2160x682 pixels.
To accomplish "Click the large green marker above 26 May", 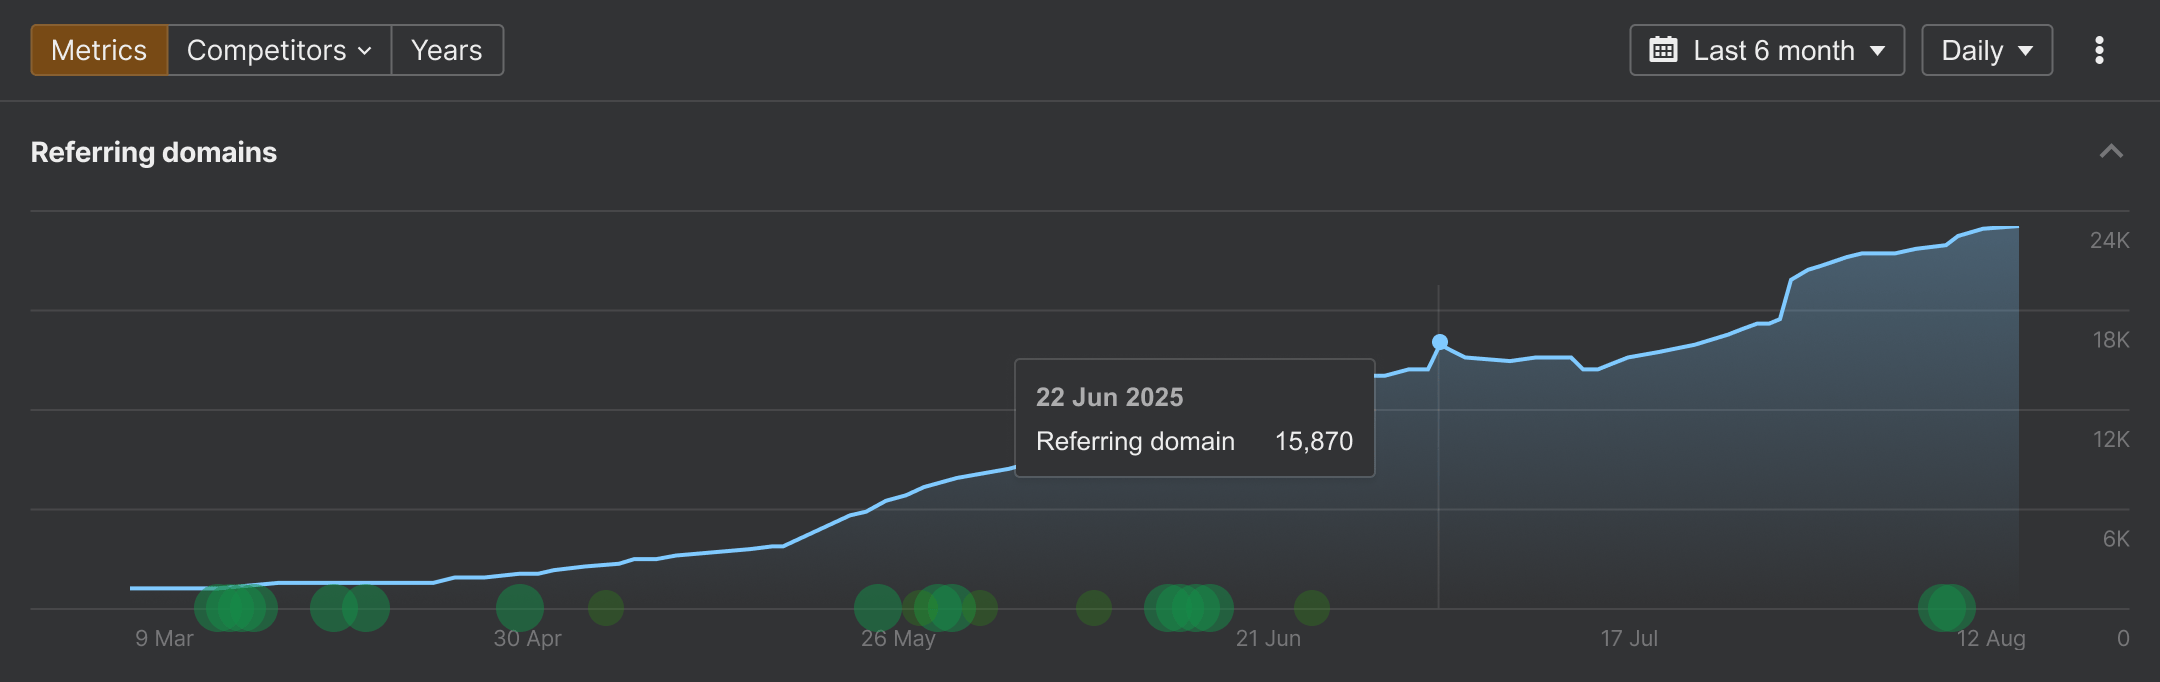I will [877, 608].
